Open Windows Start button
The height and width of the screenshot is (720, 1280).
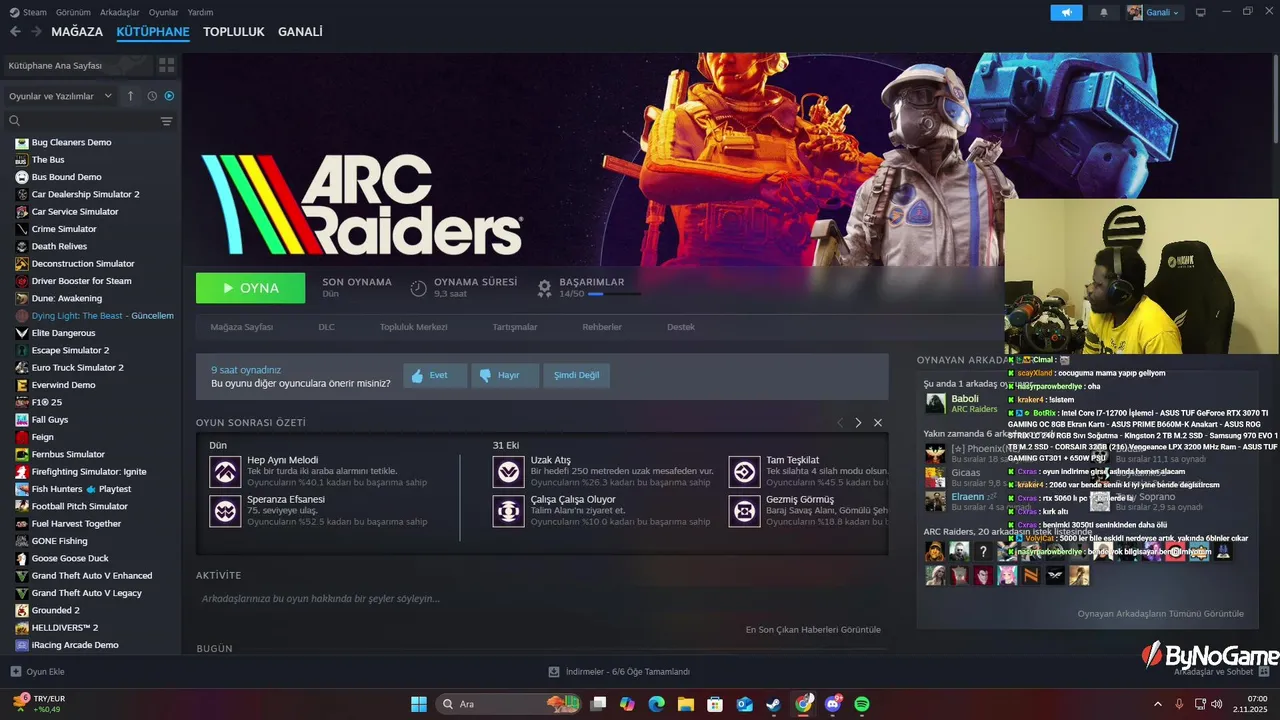(419, 704)
